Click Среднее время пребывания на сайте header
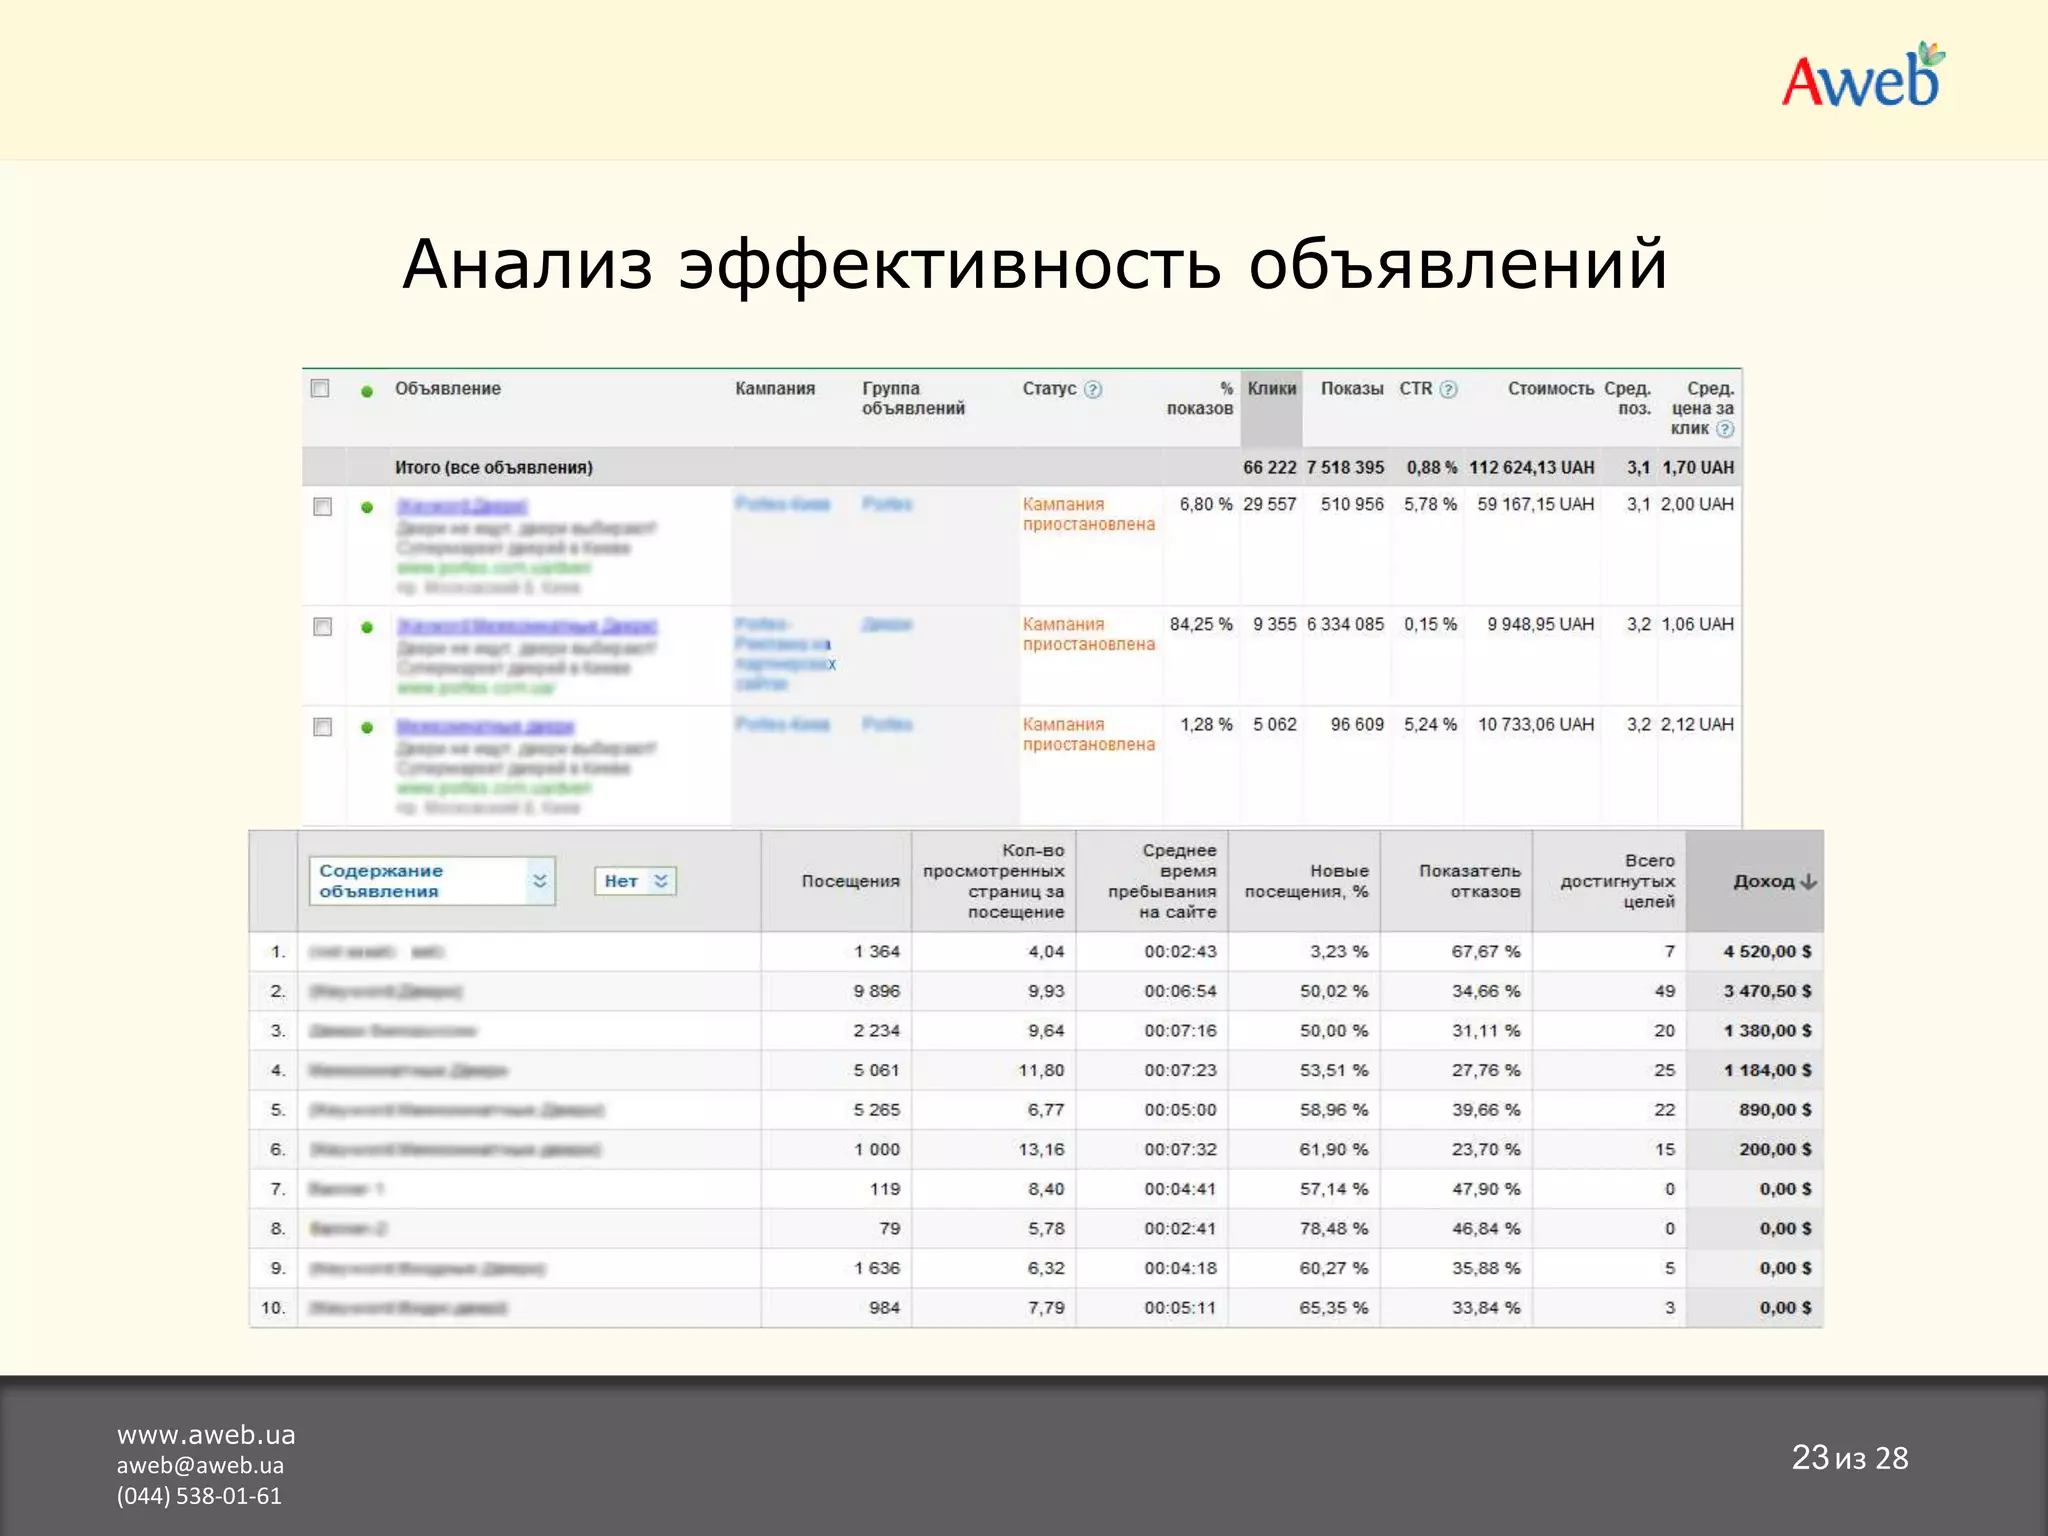This screenshot has height=1536, width=2048. pos(1162,881)
